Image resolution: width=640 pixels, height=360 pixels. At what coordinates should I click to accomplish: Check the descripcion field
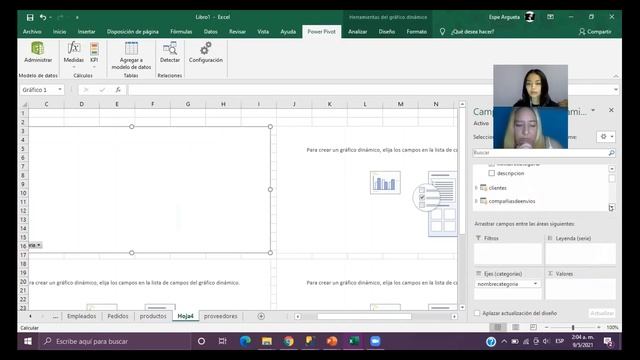pyautogui.click(x=491, y=173)
